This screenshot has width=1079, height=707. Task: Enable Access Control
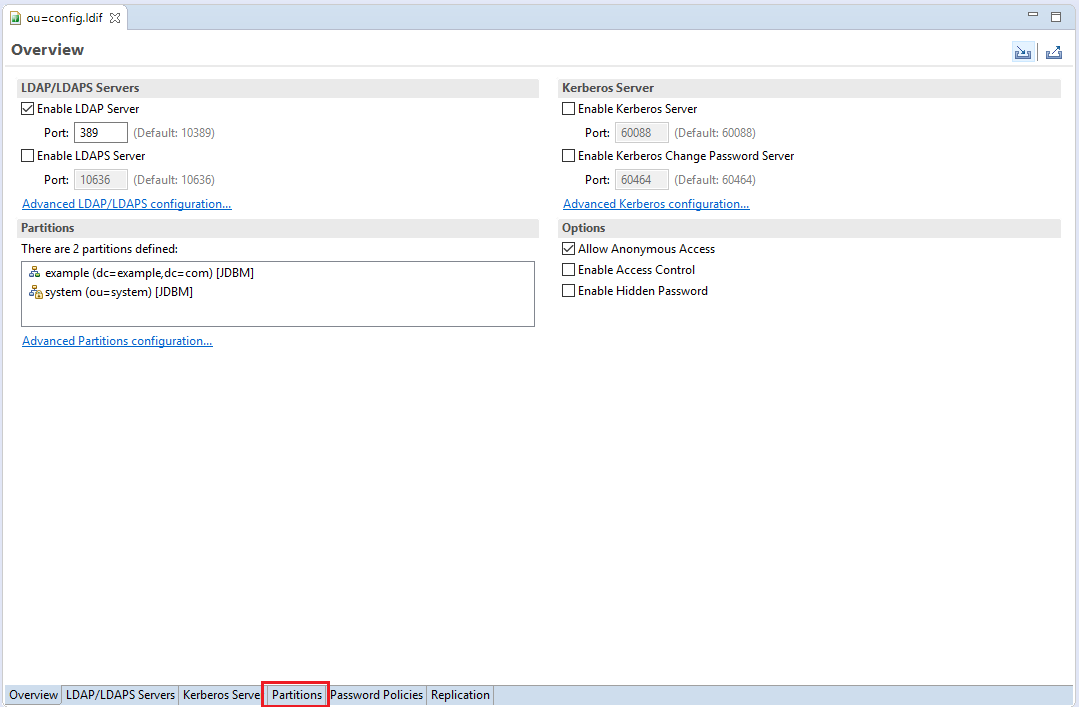(568, 269)
